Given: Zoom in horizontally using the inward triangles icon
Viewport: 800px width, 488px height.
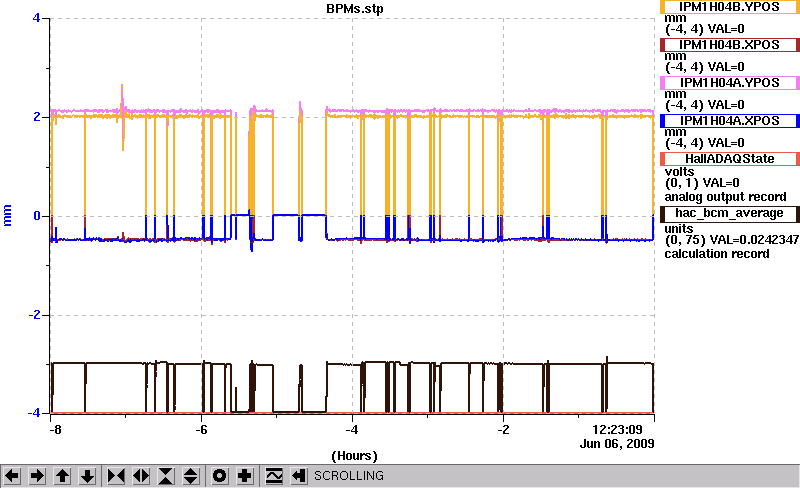Looking at the screenshot, I should click(x=116, y=476).
